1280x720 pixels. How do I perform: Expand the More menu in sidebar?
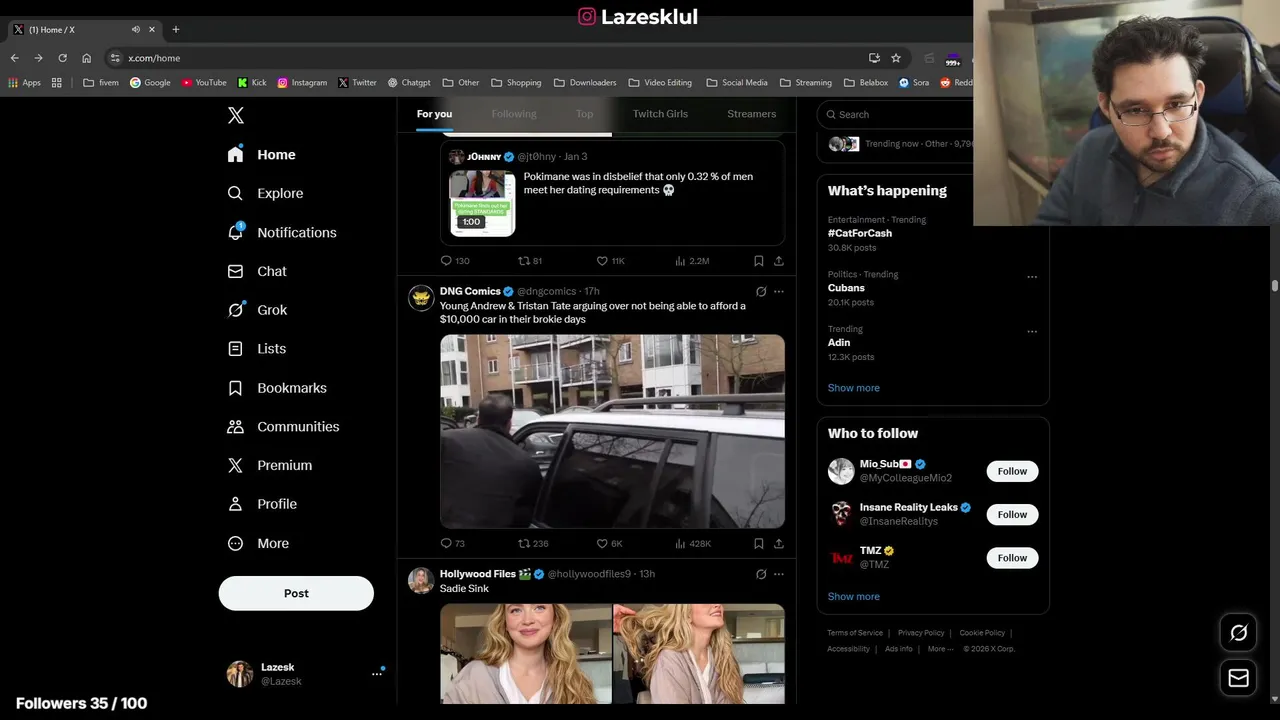tap(259, 544)
